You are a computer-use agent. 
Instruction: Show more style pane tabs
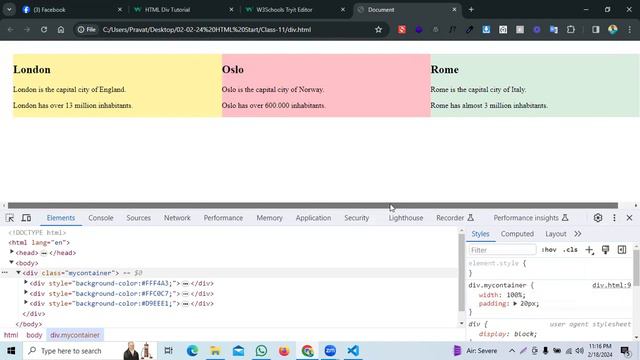578,234
